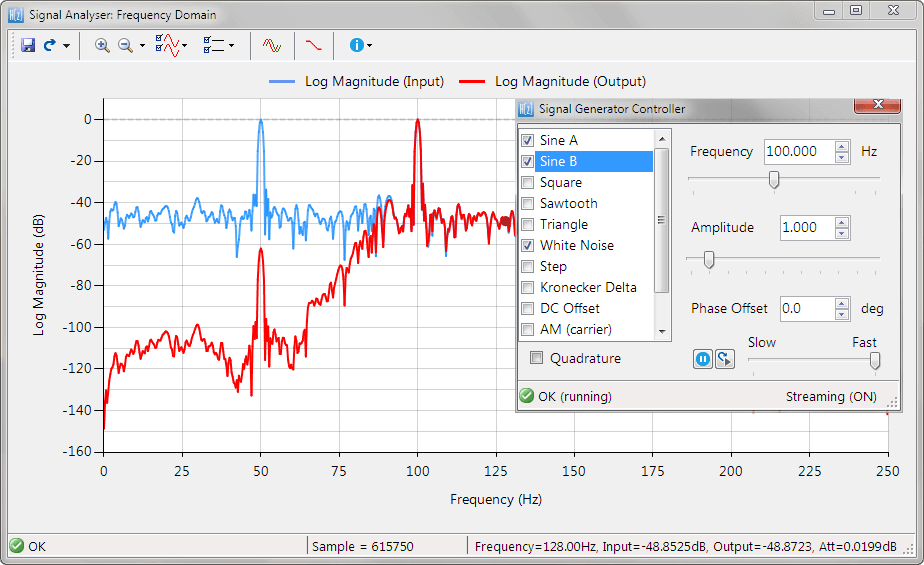The height and width of the screenshot is (565, 924).
Task: Click the Log Magnitude (Output) legend entry
Action: 570,82
